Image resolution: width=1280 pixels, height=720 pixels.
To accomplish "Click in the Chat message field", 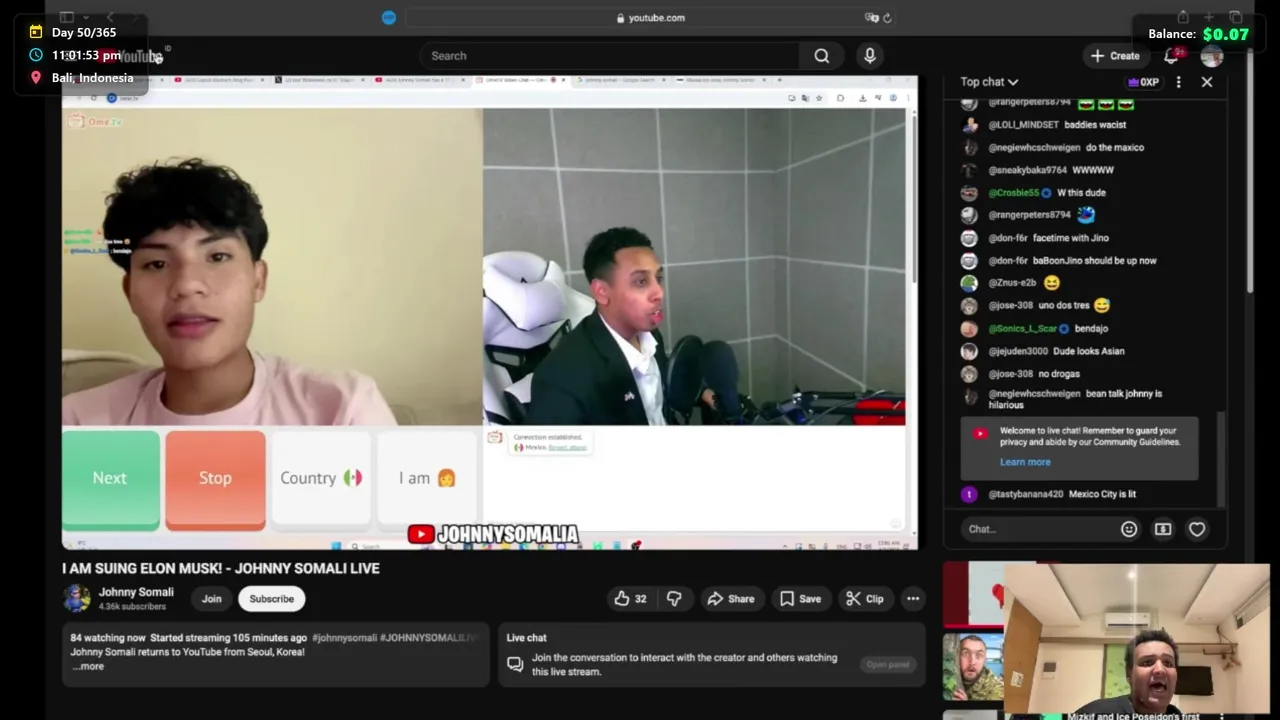I will point(1035,529).
